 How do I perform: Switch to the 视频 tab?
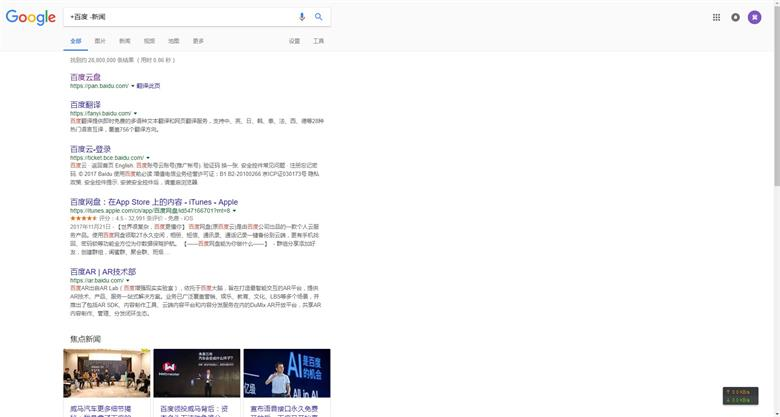pos(149,41)
